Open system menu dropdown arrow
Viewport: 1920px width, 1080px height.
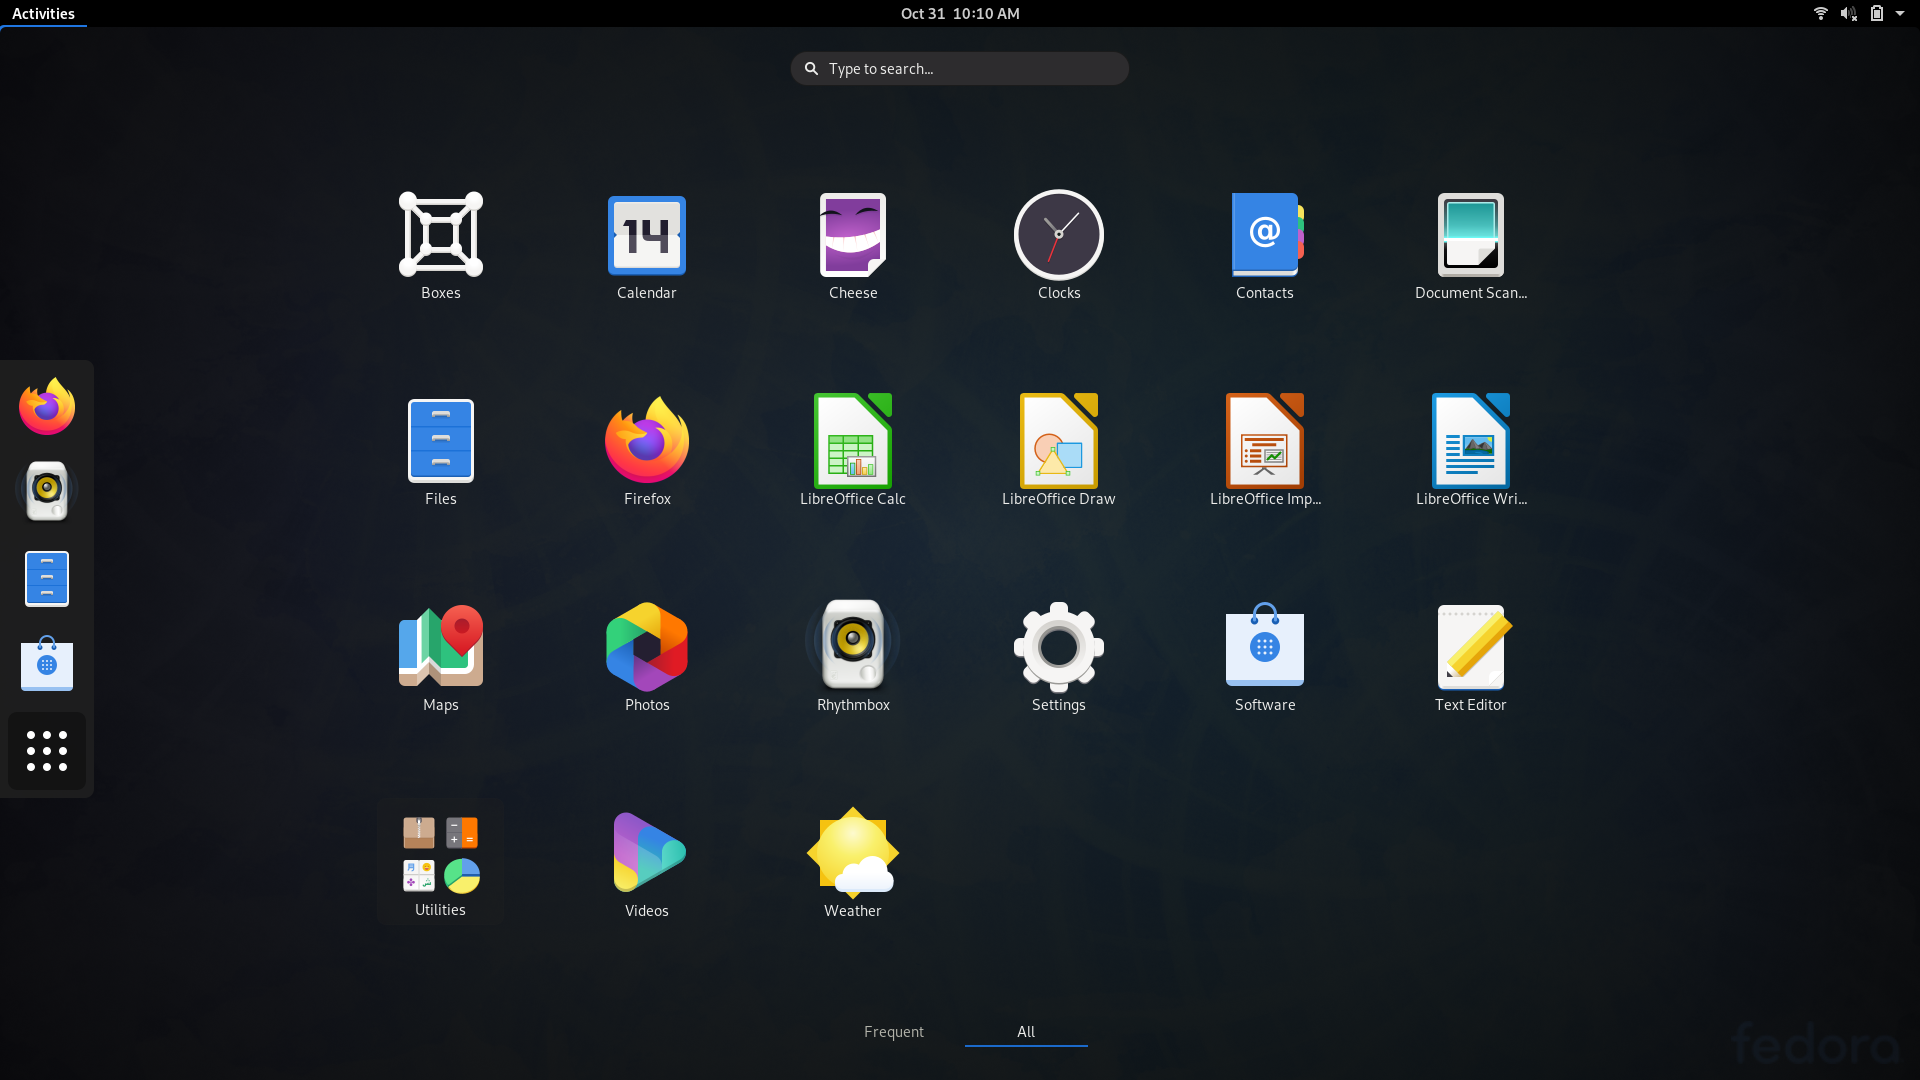pos(1900,13)
